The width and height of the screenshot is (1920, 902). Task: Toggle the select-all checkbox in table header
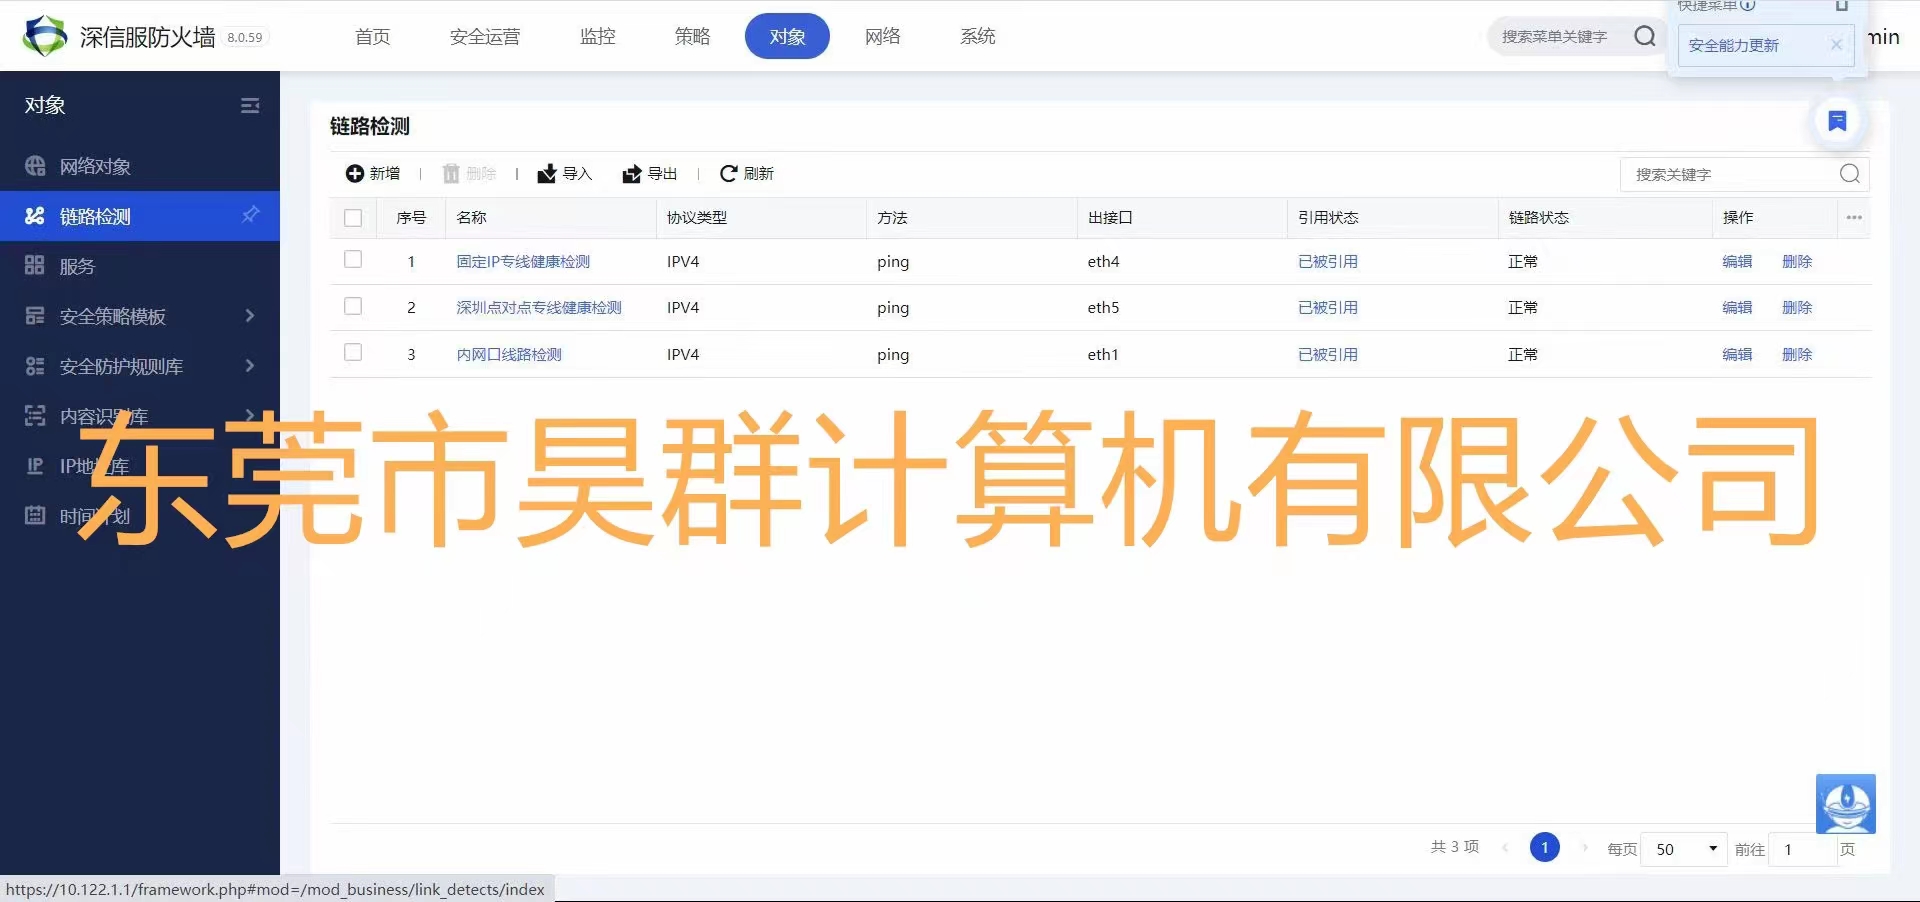[x=353, y=218]
